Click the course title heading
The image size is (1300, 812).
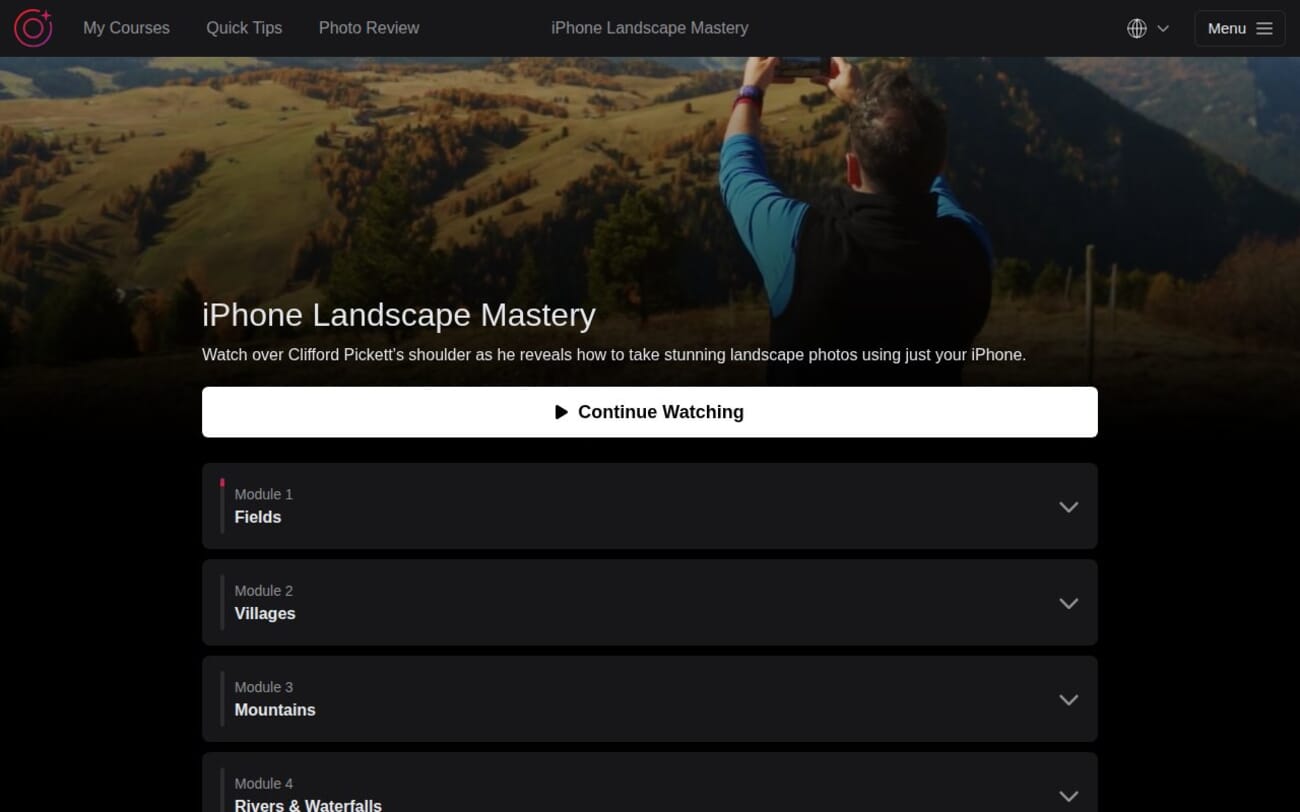pyautogui.click(x=398, y=315)
